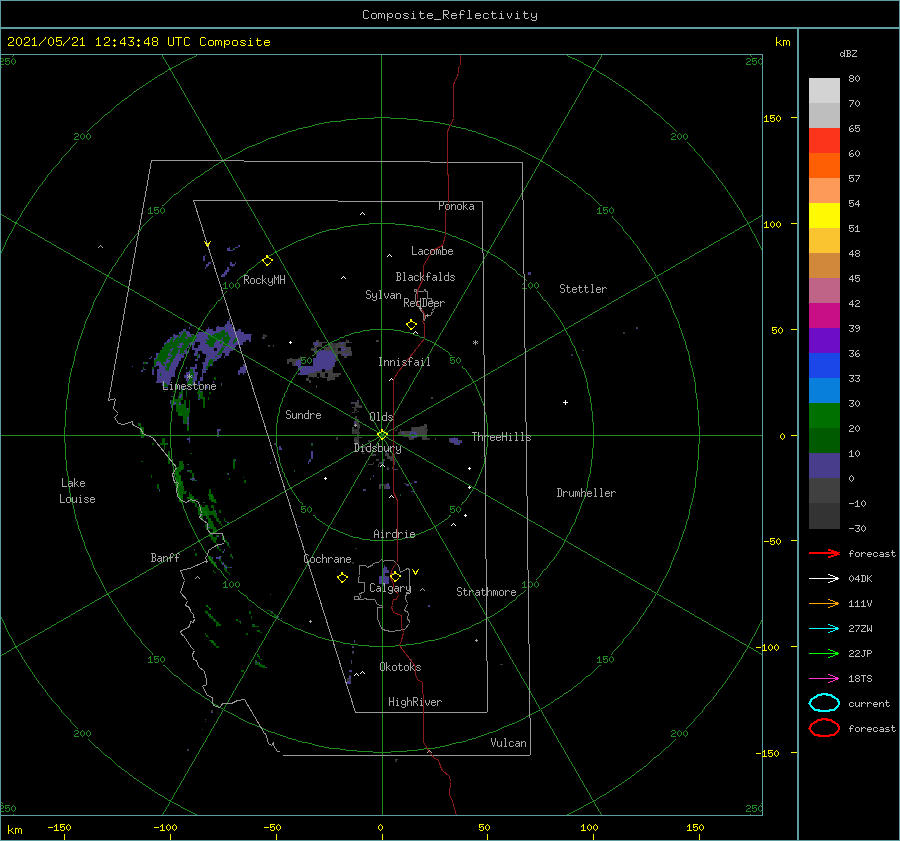
Task: Select the blue 36 dBZ swatch
Action: [x=824, y=365]
